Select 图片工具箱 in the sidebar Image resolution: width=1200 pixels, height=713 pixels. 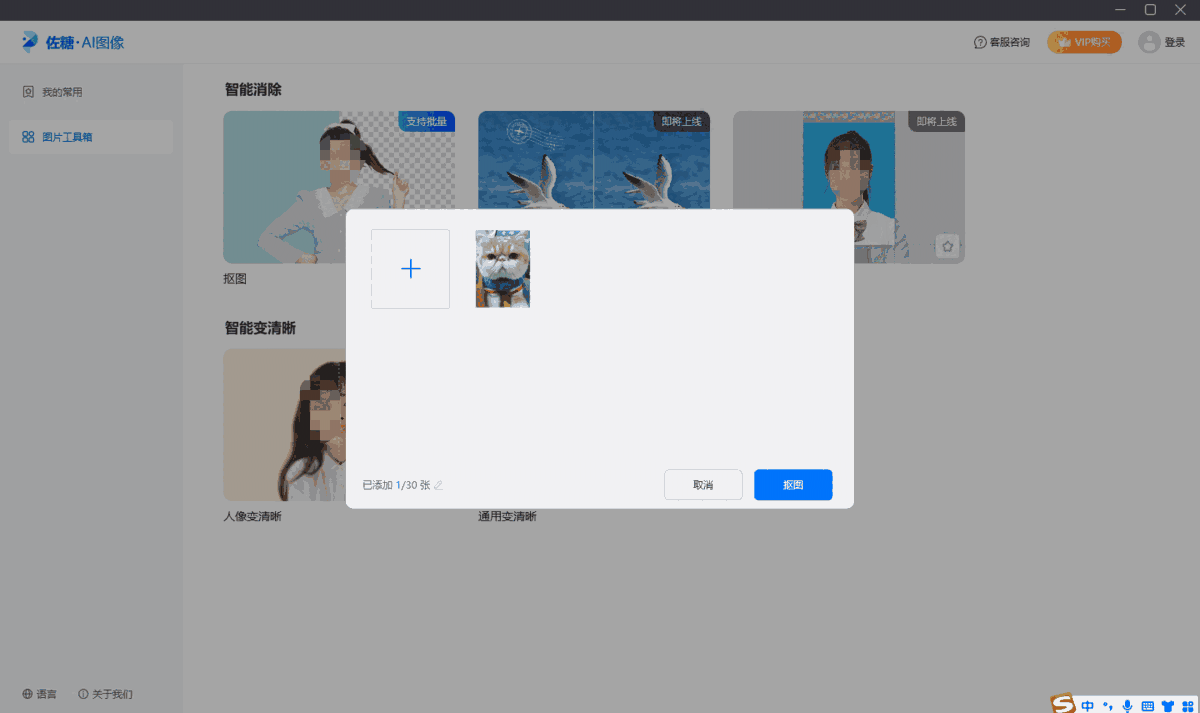(x=66, y=137)
